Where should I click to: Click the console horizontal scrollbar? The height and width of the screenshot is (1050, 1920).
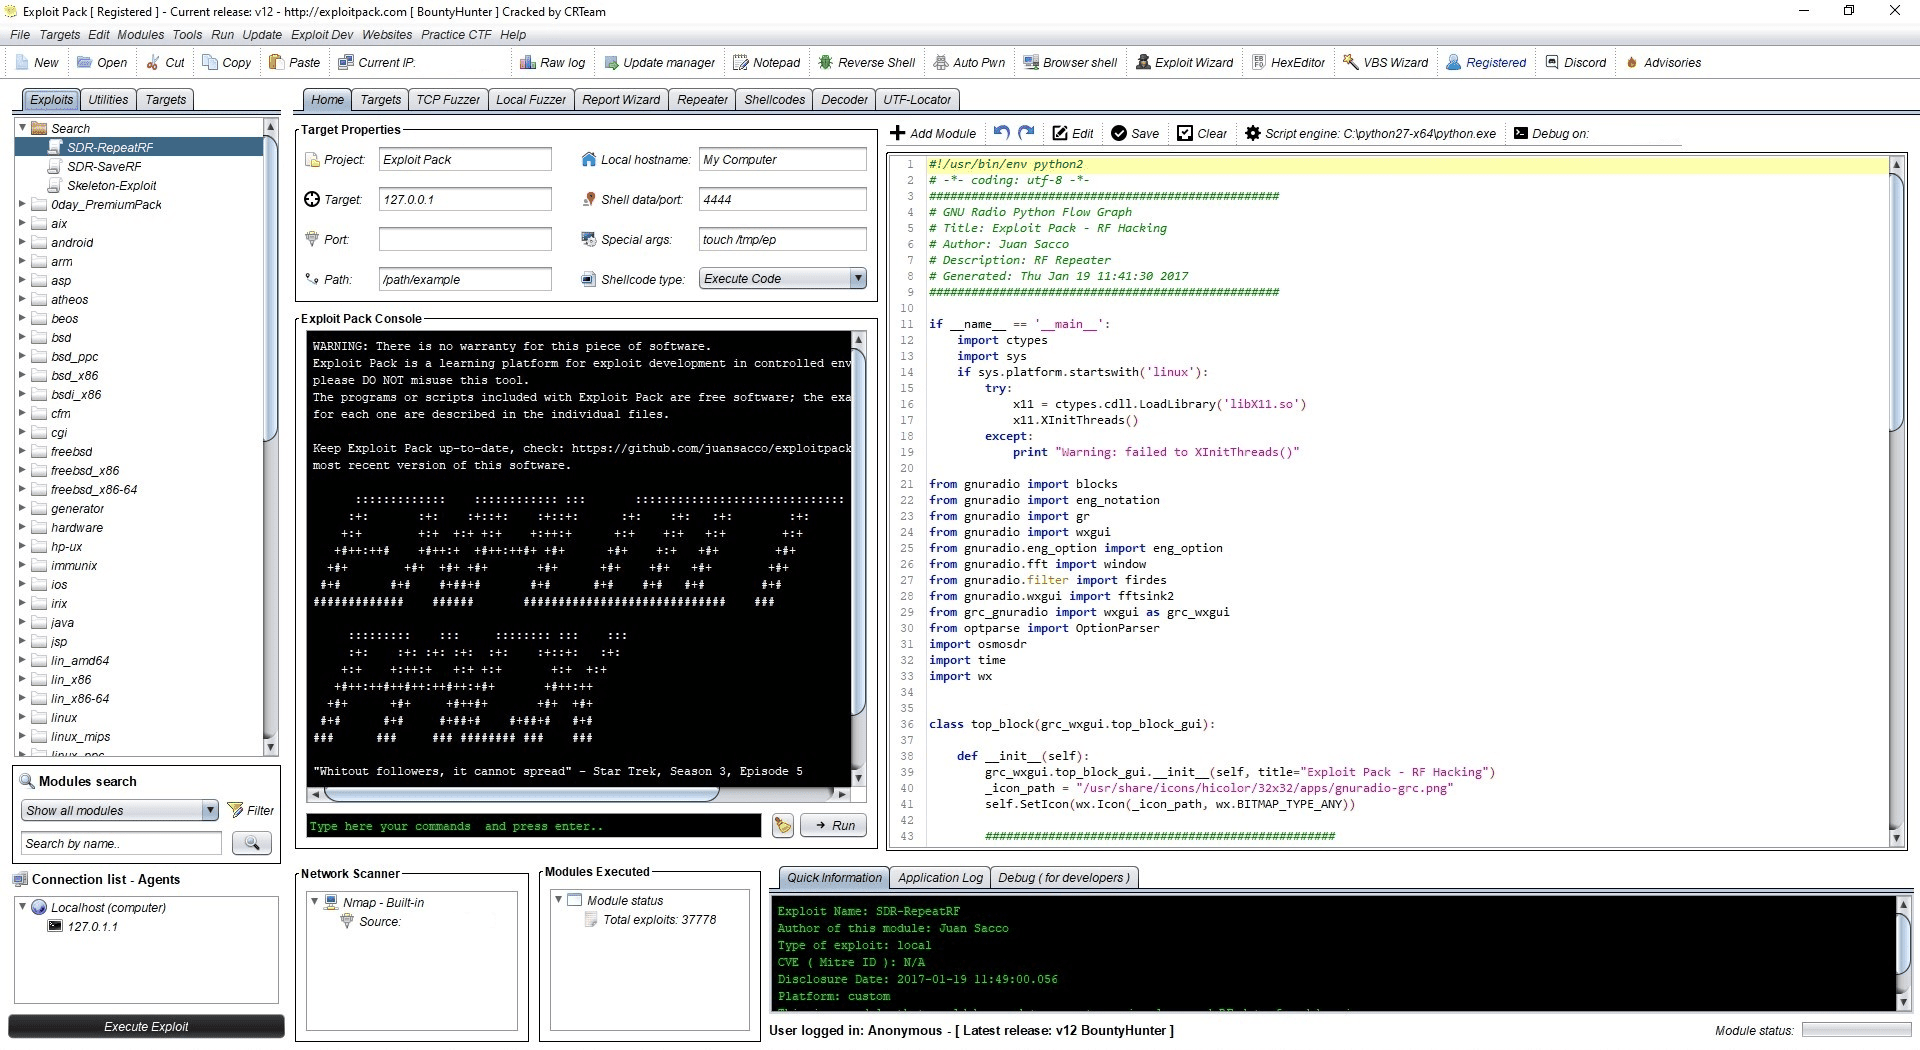point(520,794)
